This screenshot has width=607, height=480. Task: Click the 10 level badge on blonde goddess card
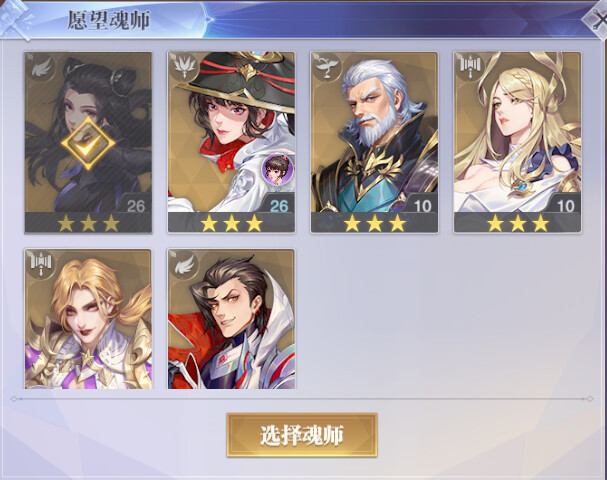coord(566,206)
